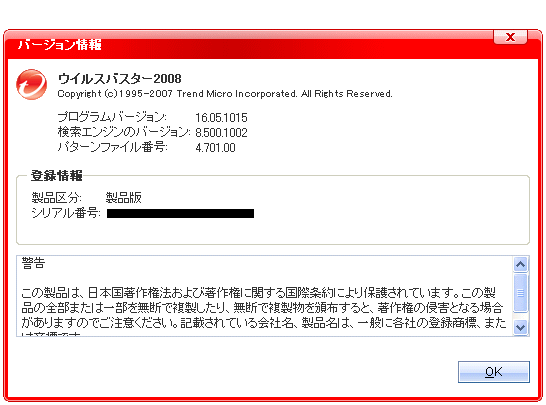Click the scroll up arrow in warning box
Screen dimensions: 546x405
coord(520,264)
